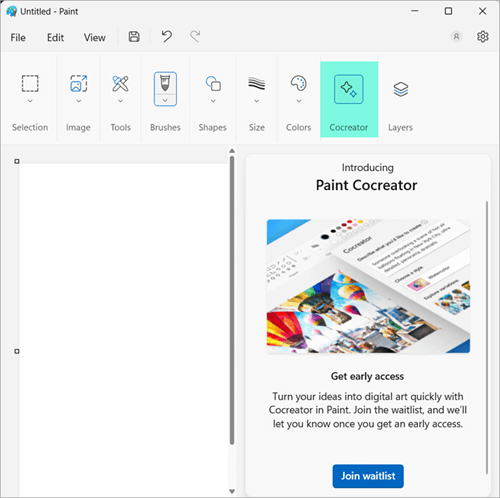Screen dimensions: 500x498
Task: Open the Shapes tool icon
Action: click(x=213, y=83)
